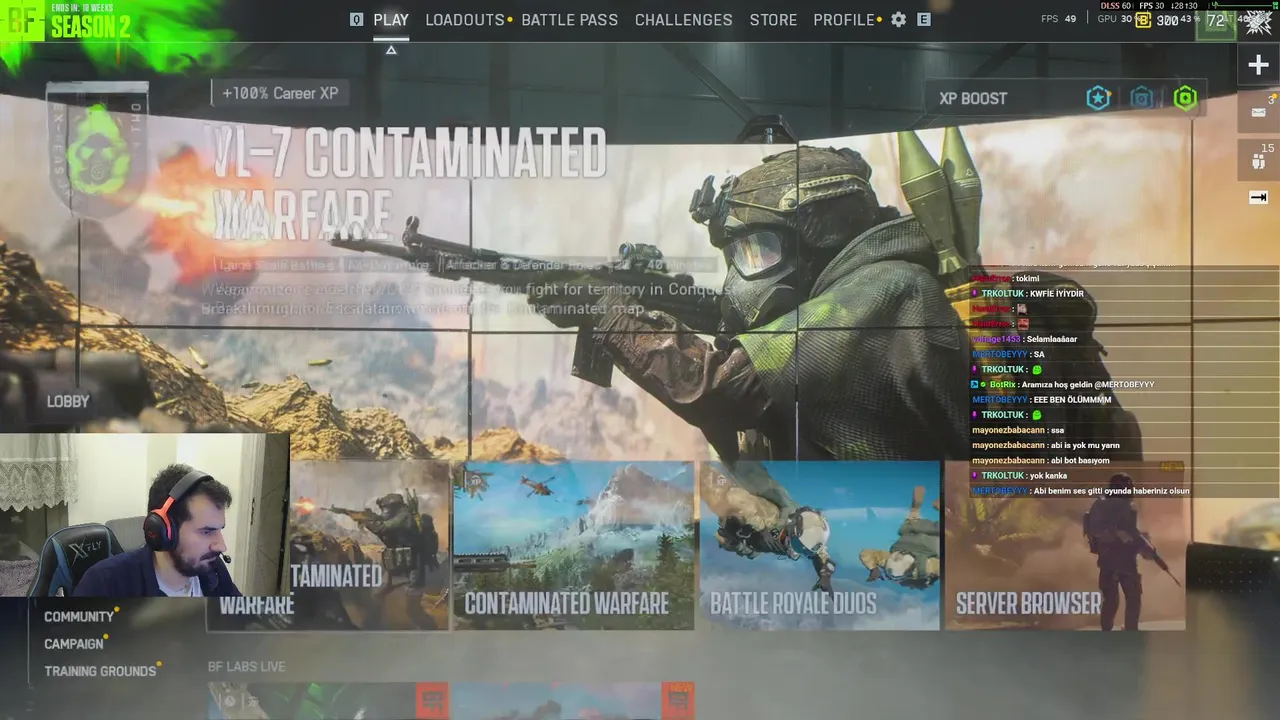Click the BF Season 2 logo

point(67,20)
